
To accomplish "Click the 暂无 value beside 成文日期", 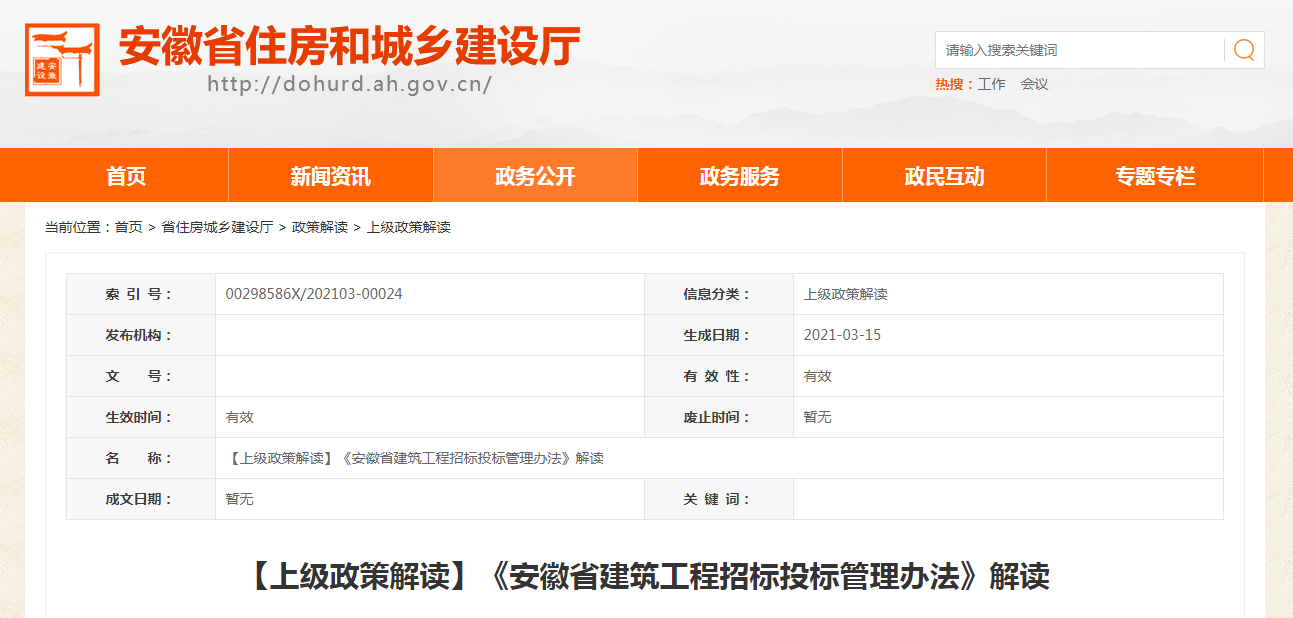I will point(240,499).
